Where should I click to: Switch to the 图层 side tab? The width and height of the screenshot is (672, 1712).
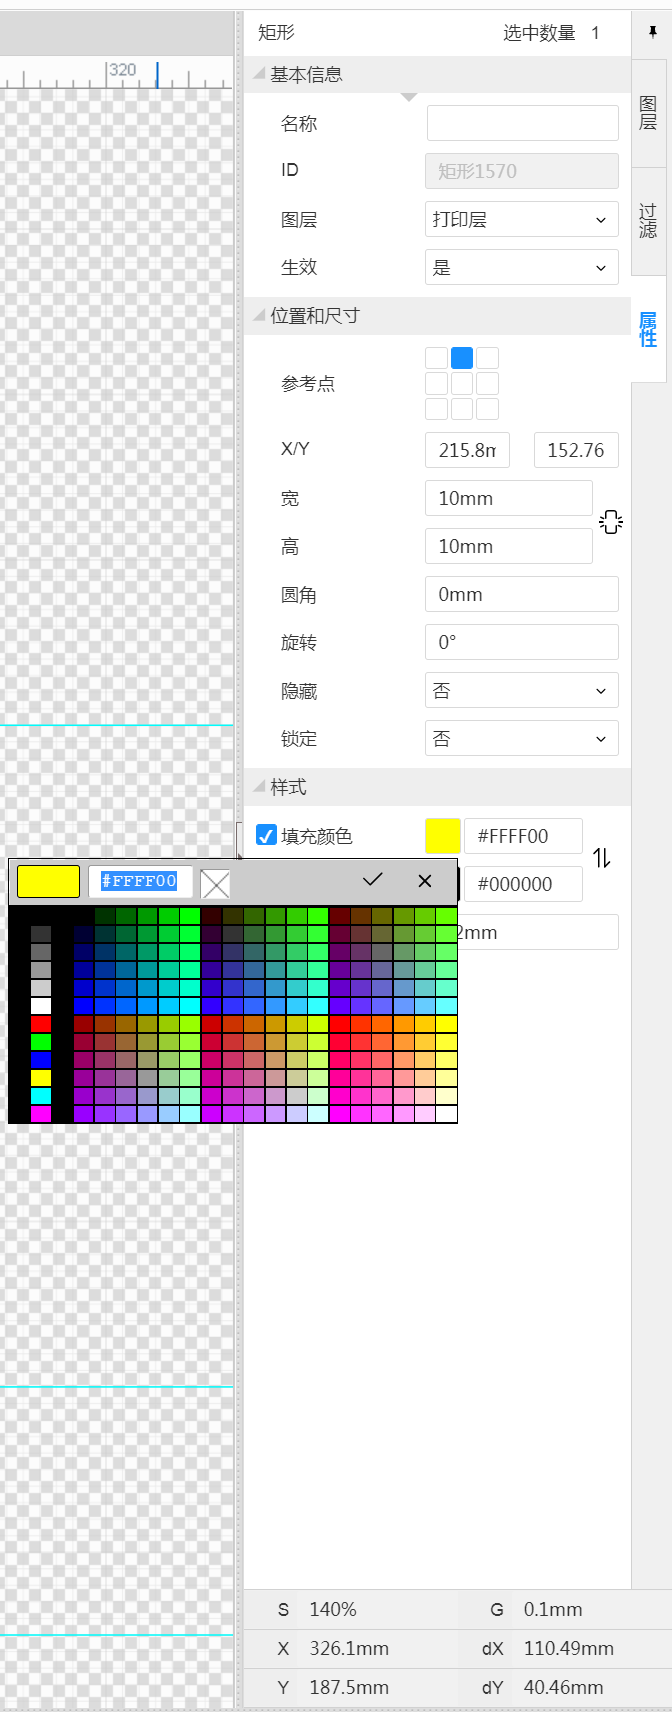click(x=648, y=113)
